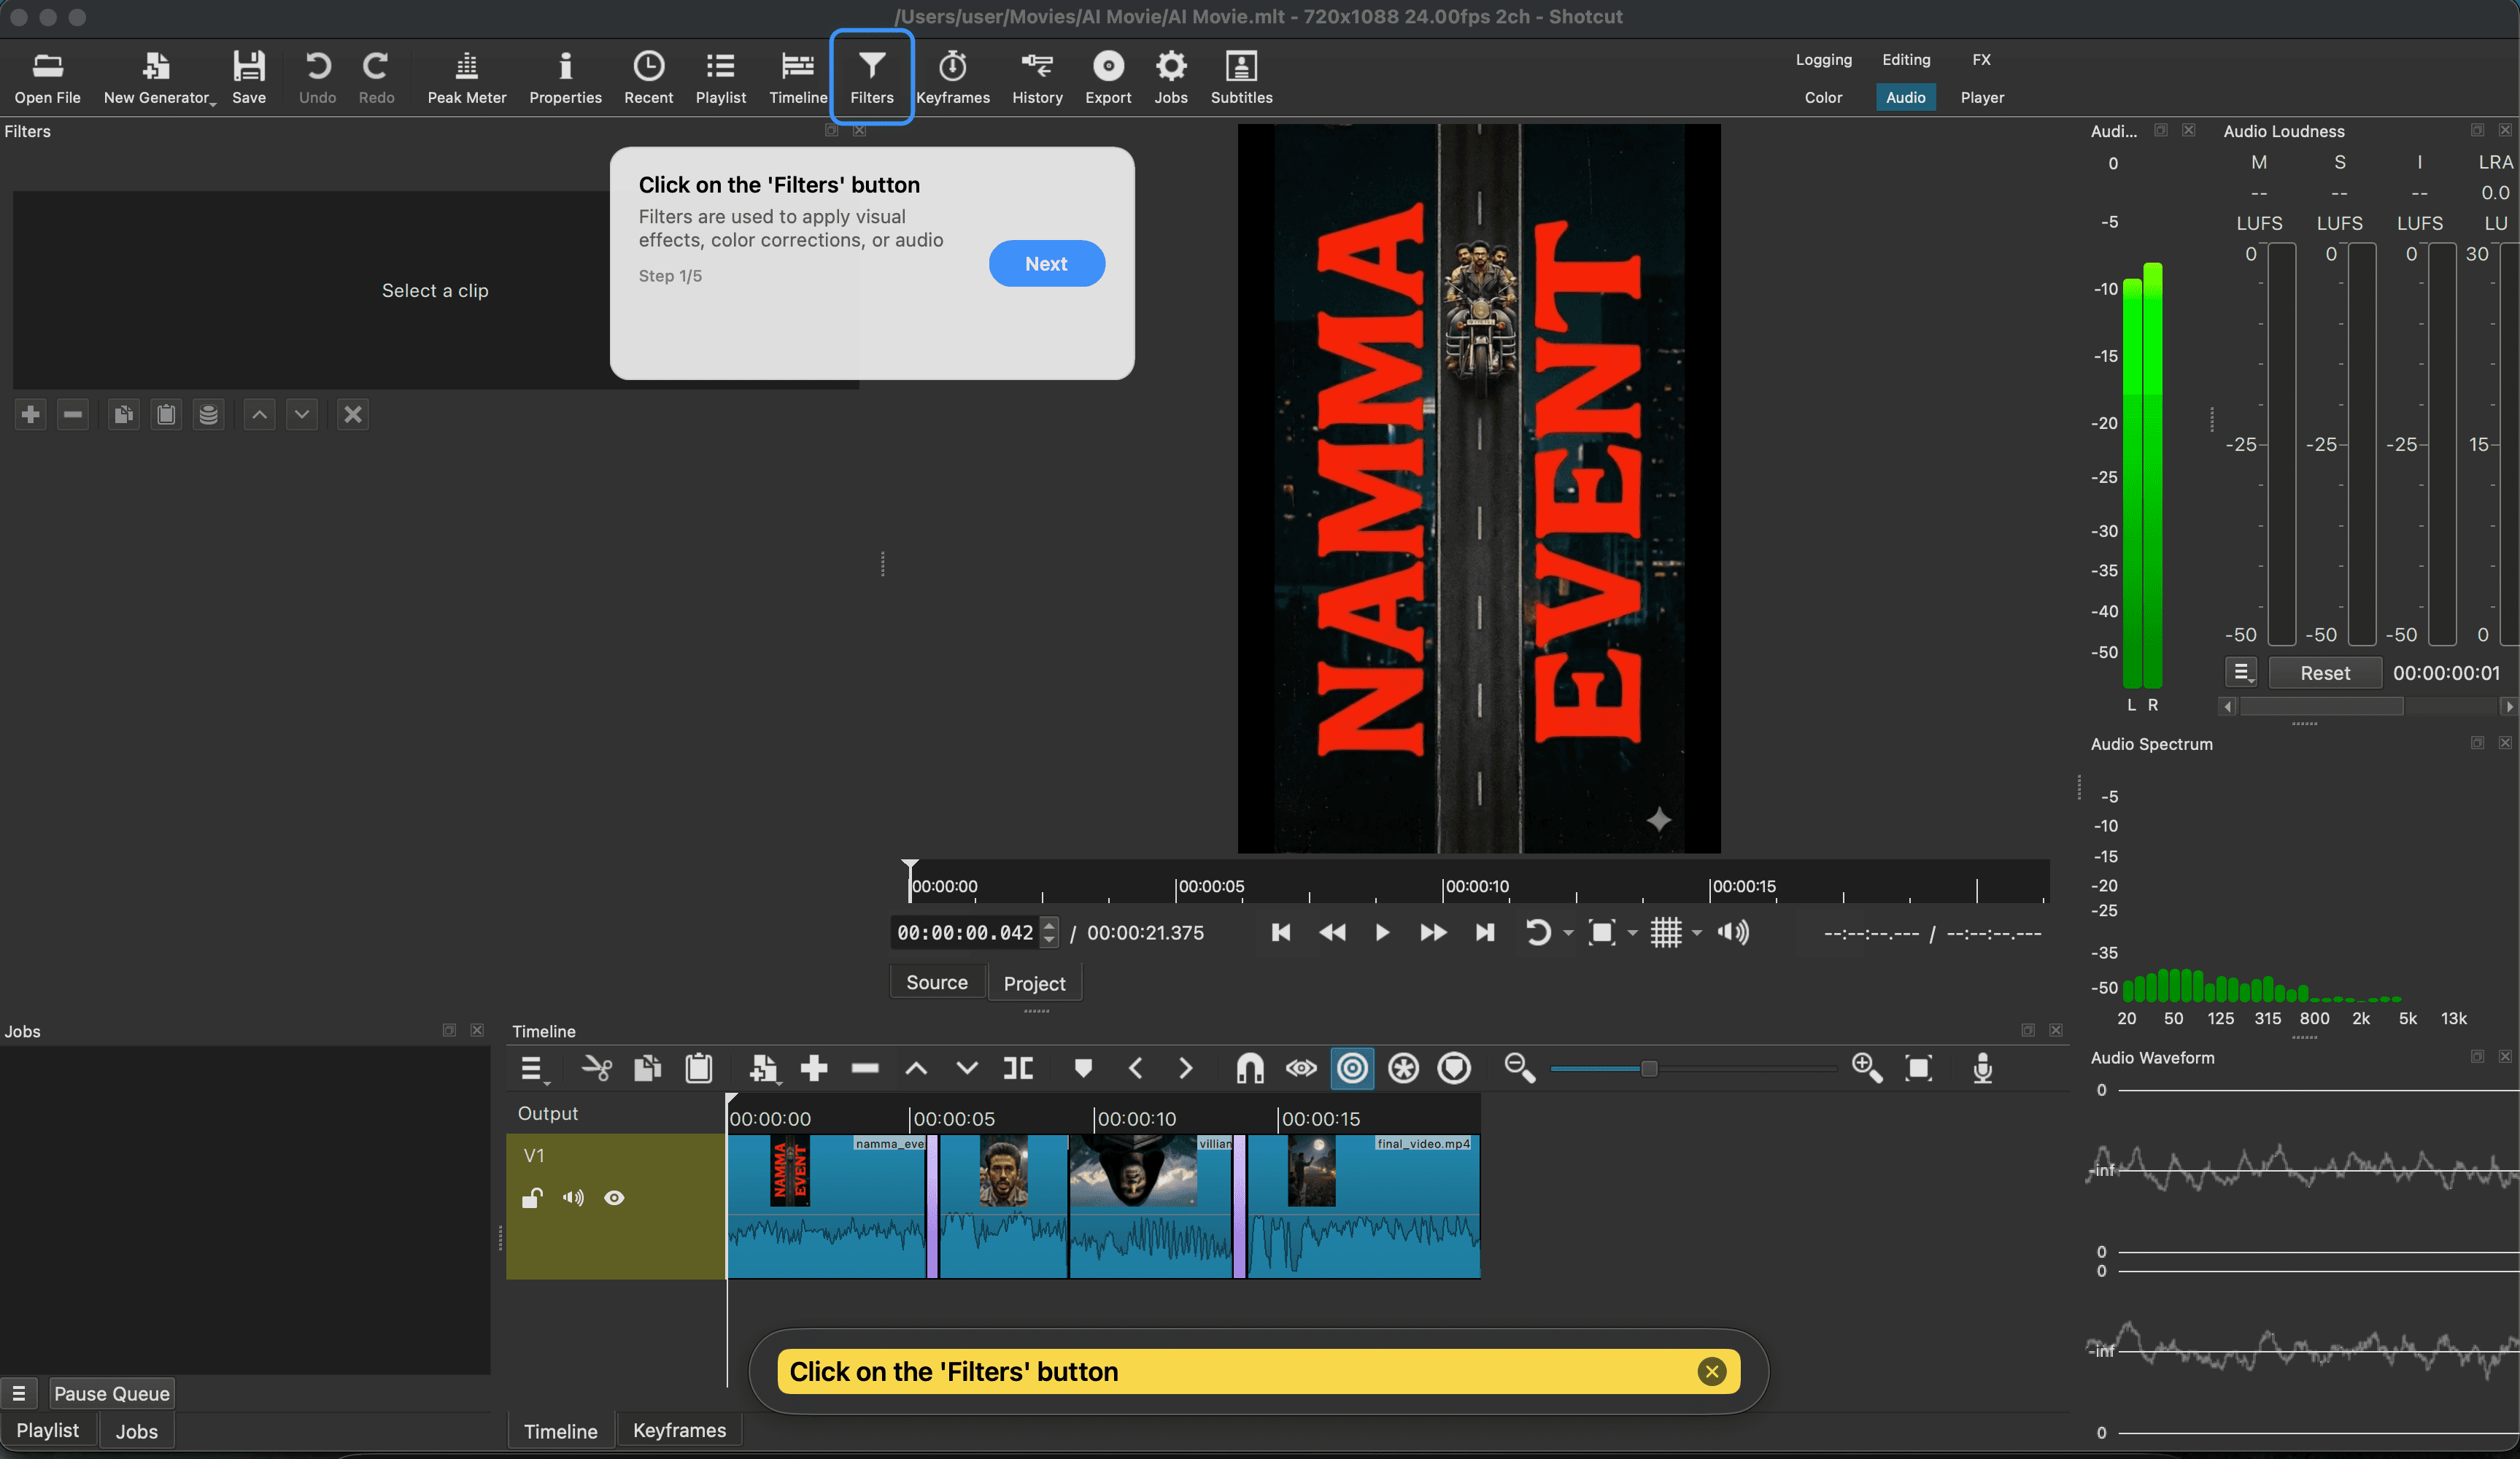
Task: Hide the V1 track with the eye icon
Action: [x=614, y=1198]
